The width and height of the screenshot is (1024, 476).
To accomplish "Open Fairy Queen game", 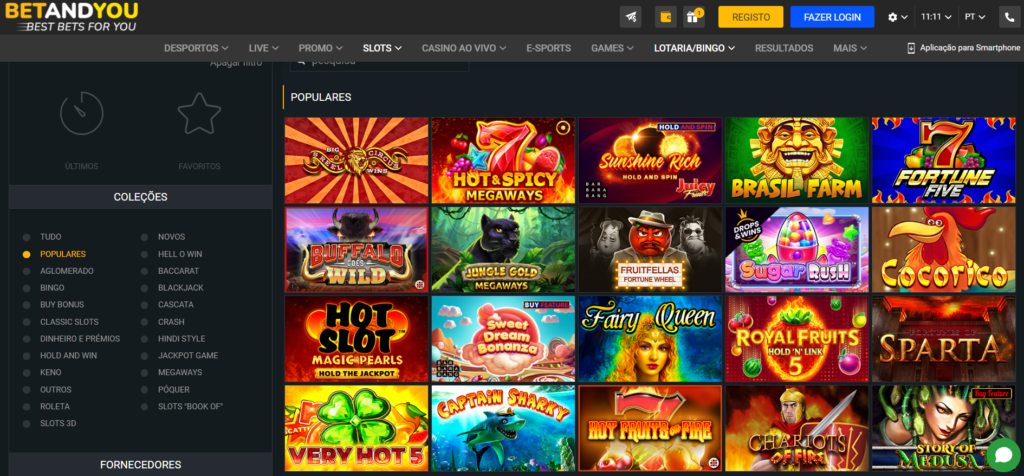I will 650,339.
